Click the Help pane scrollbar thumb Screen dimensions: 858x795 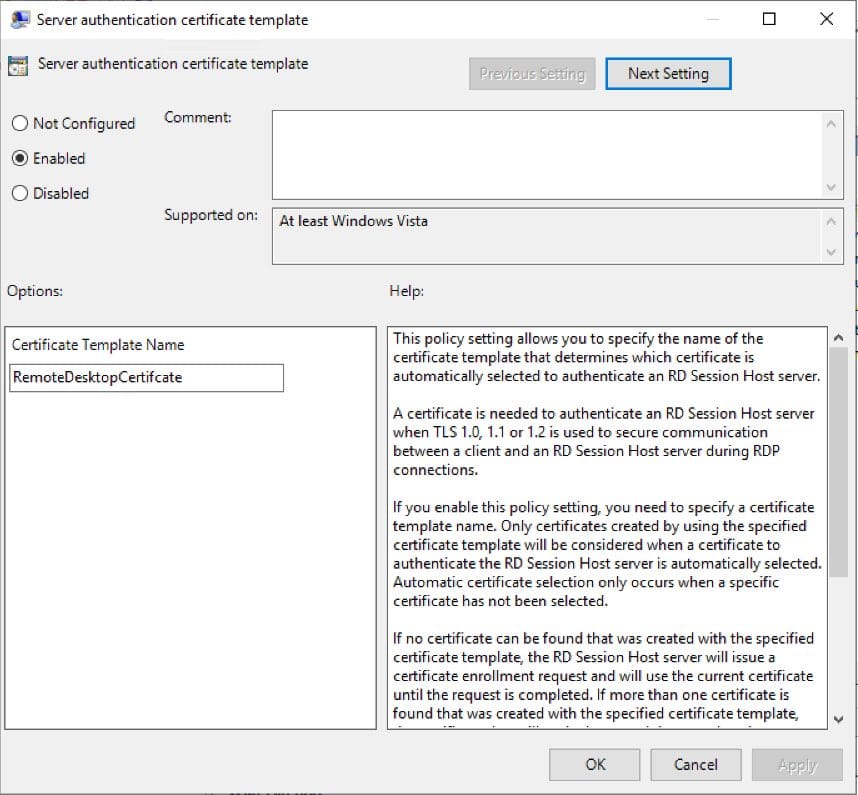pyautogui.click(x=838, y=462)
